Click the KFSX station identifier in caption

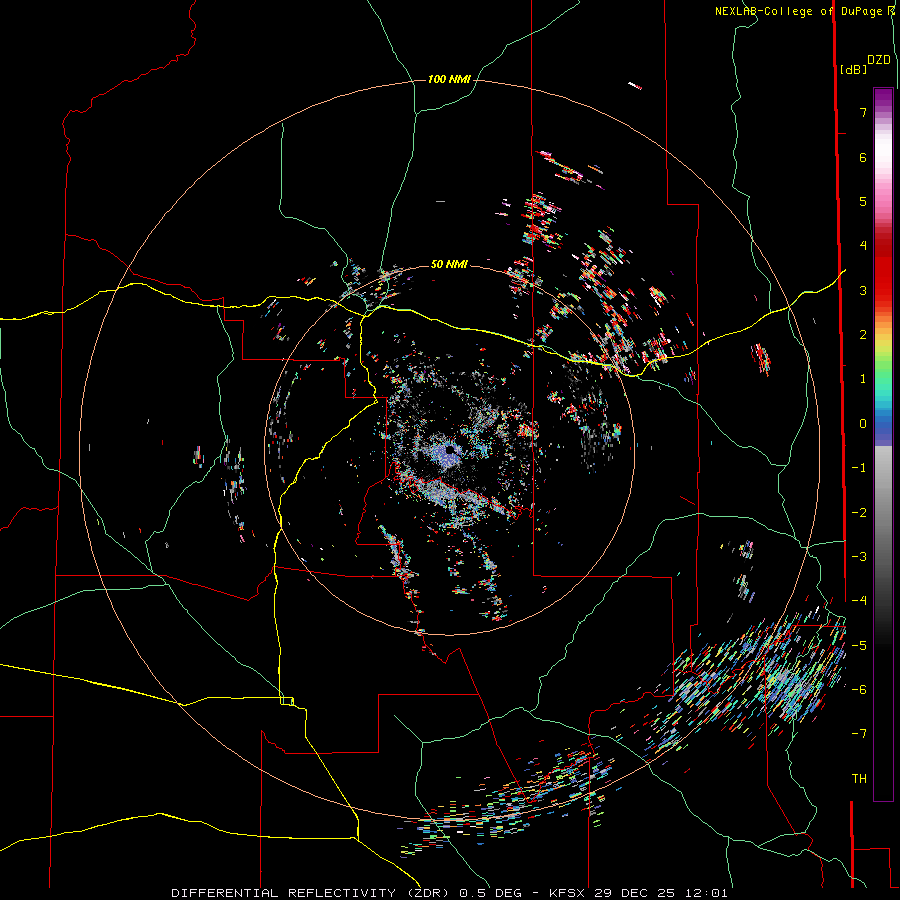tap(567, 893)
